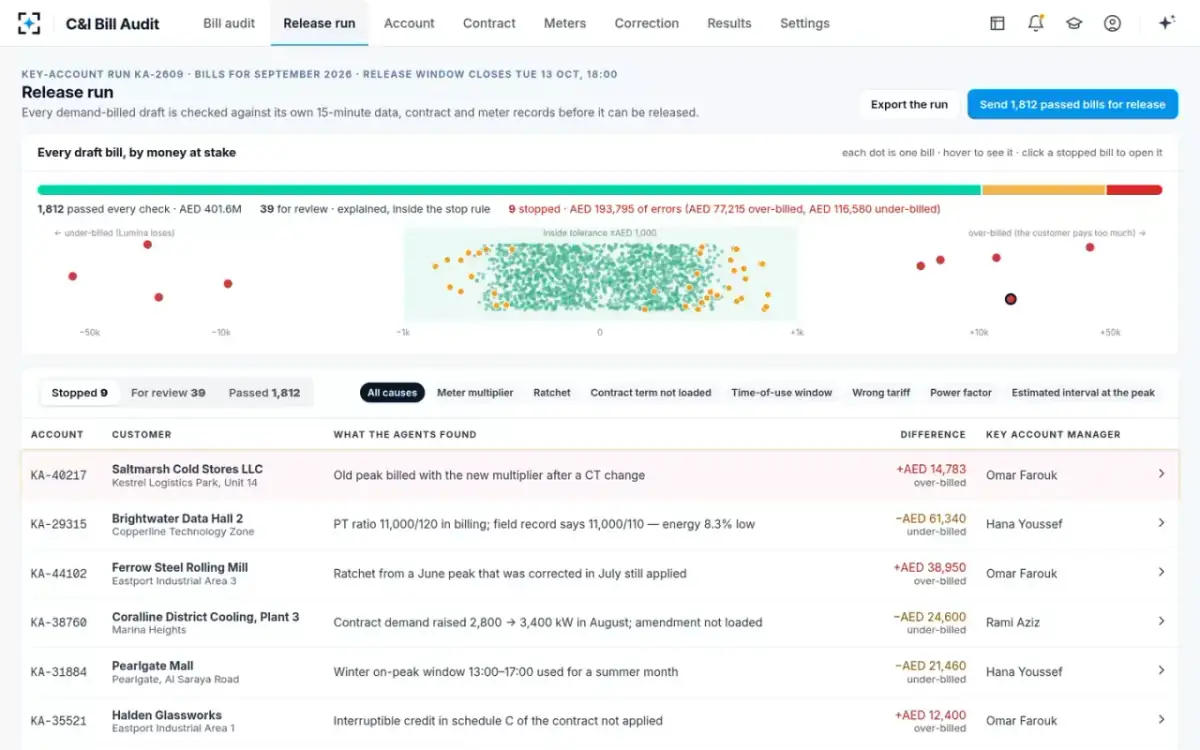Select the All causes filter chip

392,393
